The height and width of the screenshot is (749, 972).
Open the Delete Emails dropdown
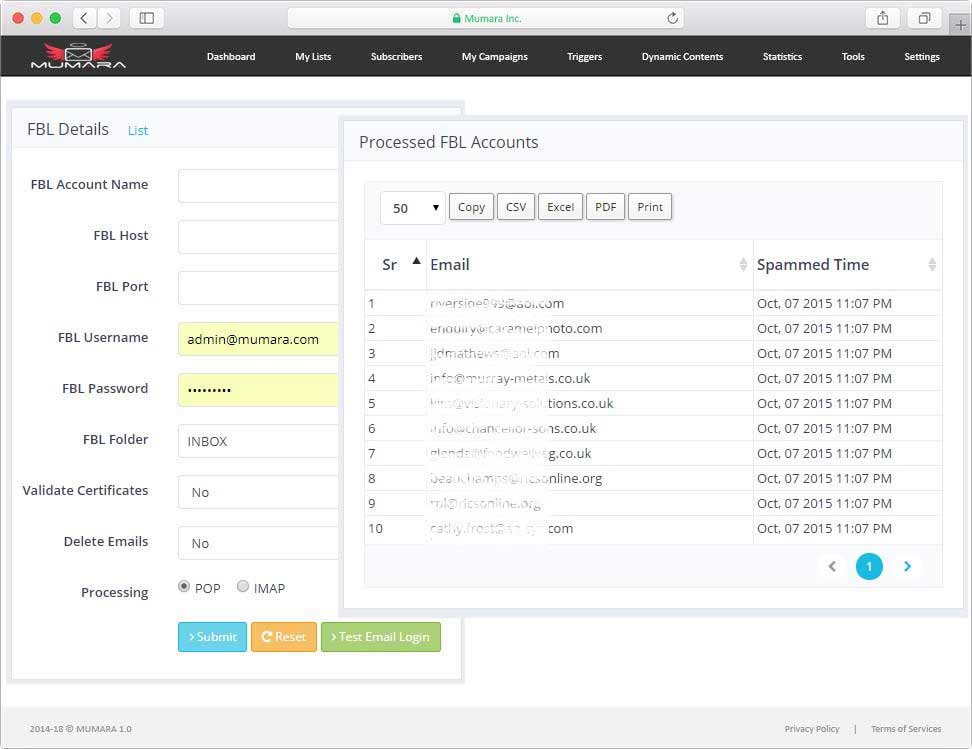click(256, 542)
